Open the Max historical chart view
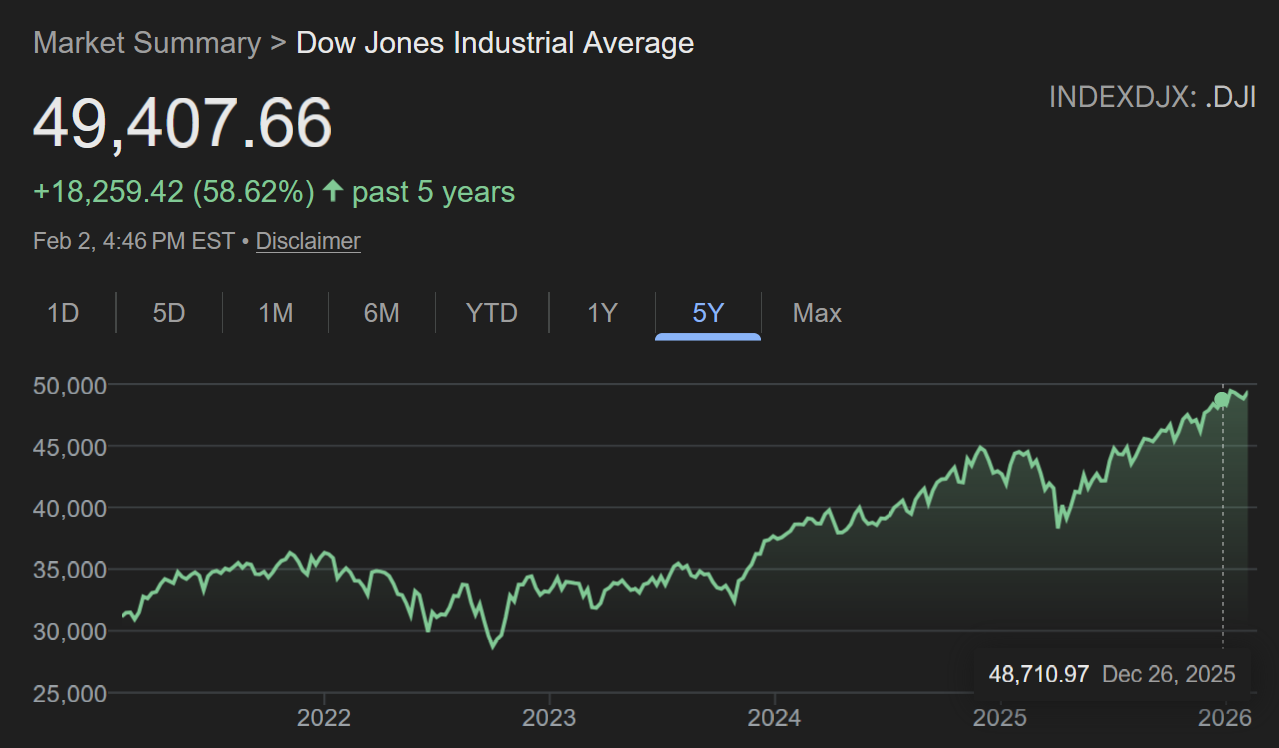 click(817, 313)
